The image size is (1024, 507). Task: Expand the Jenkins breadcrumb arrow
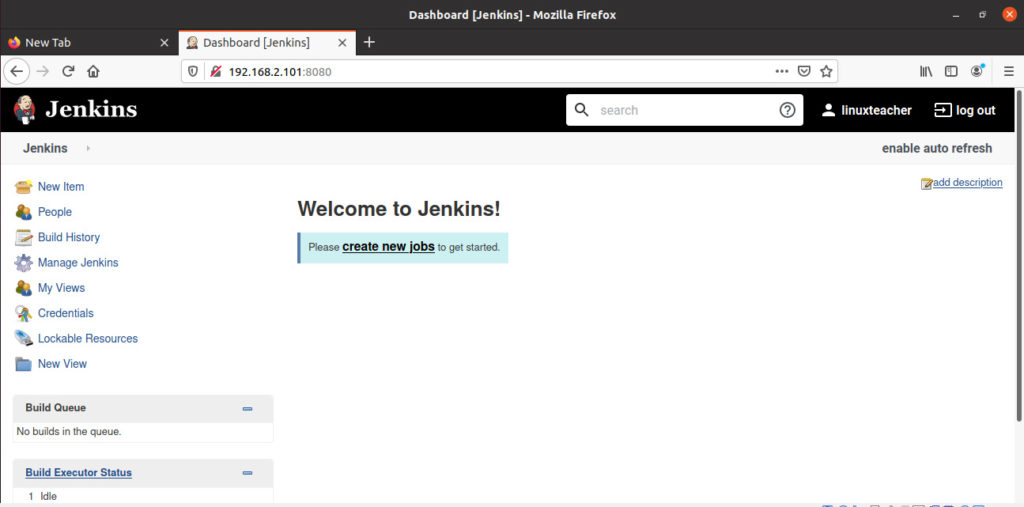pos(88,148)
